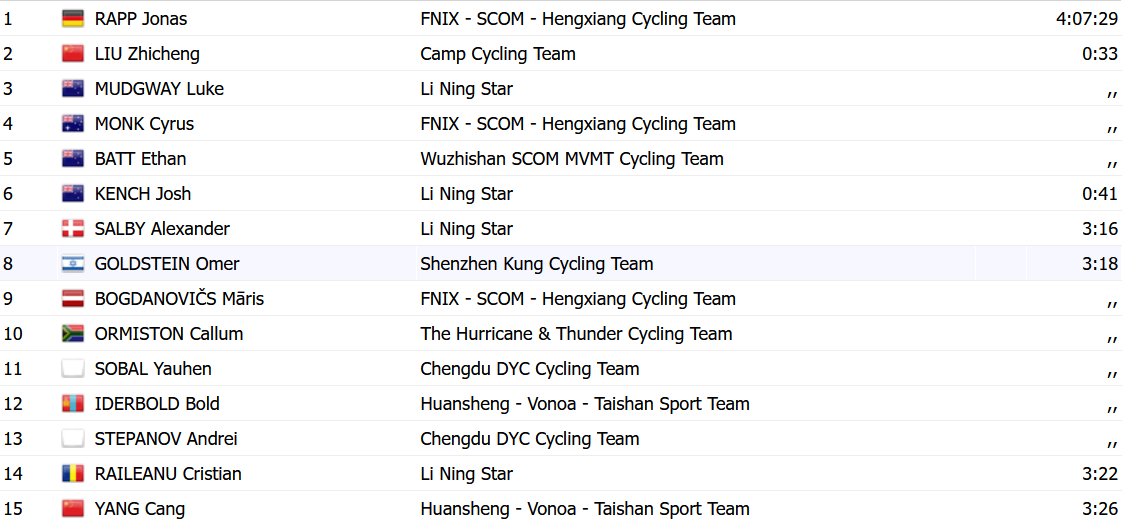The width and height of the screenshot is (1129, 524).
Task: Click the Latvian flag beside BOGDANOVIČS Māris
Action: (73, 299)
